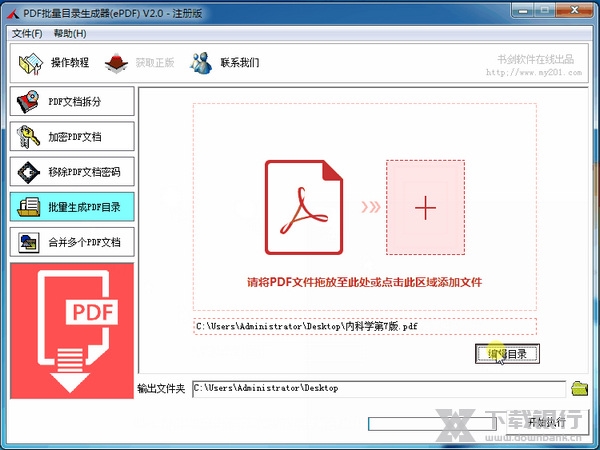Click the pink plus add-file box
Image resolution: width=600 pixels, height=450 pixels.
pyautogui.click(x=426, y=207)
